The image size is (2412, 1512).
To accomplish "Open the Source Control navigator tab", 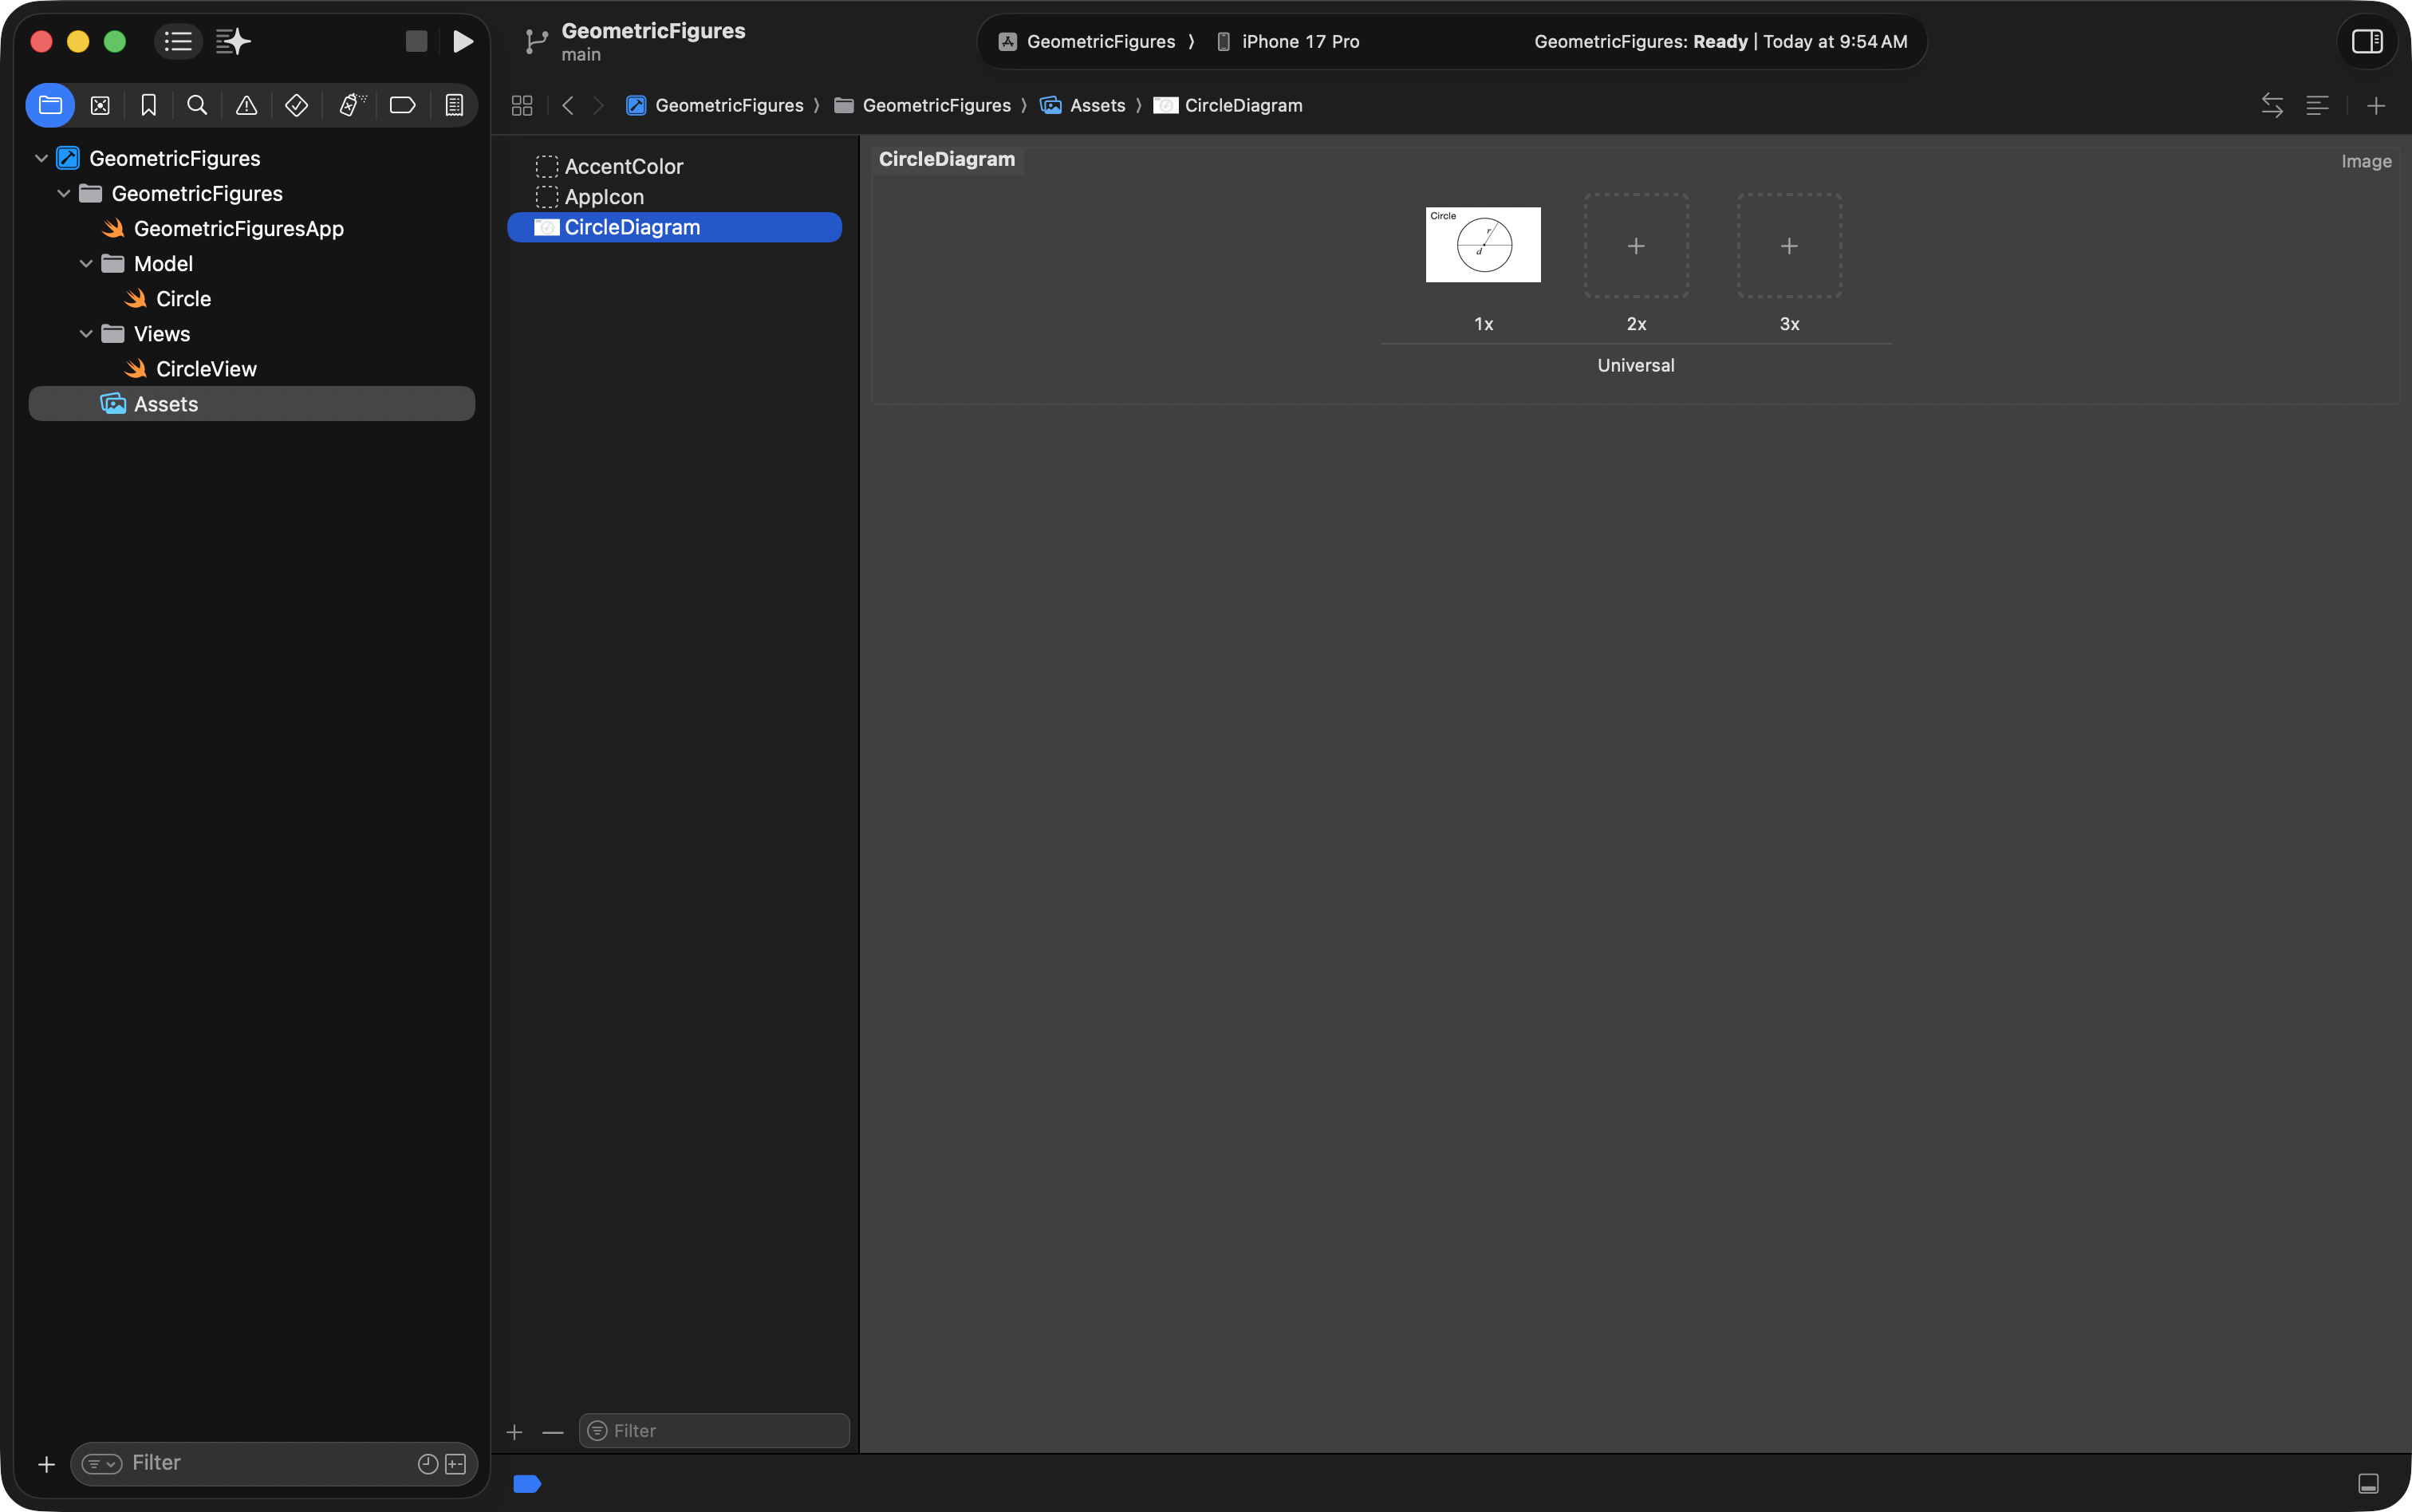I will [x=100, y=105].
